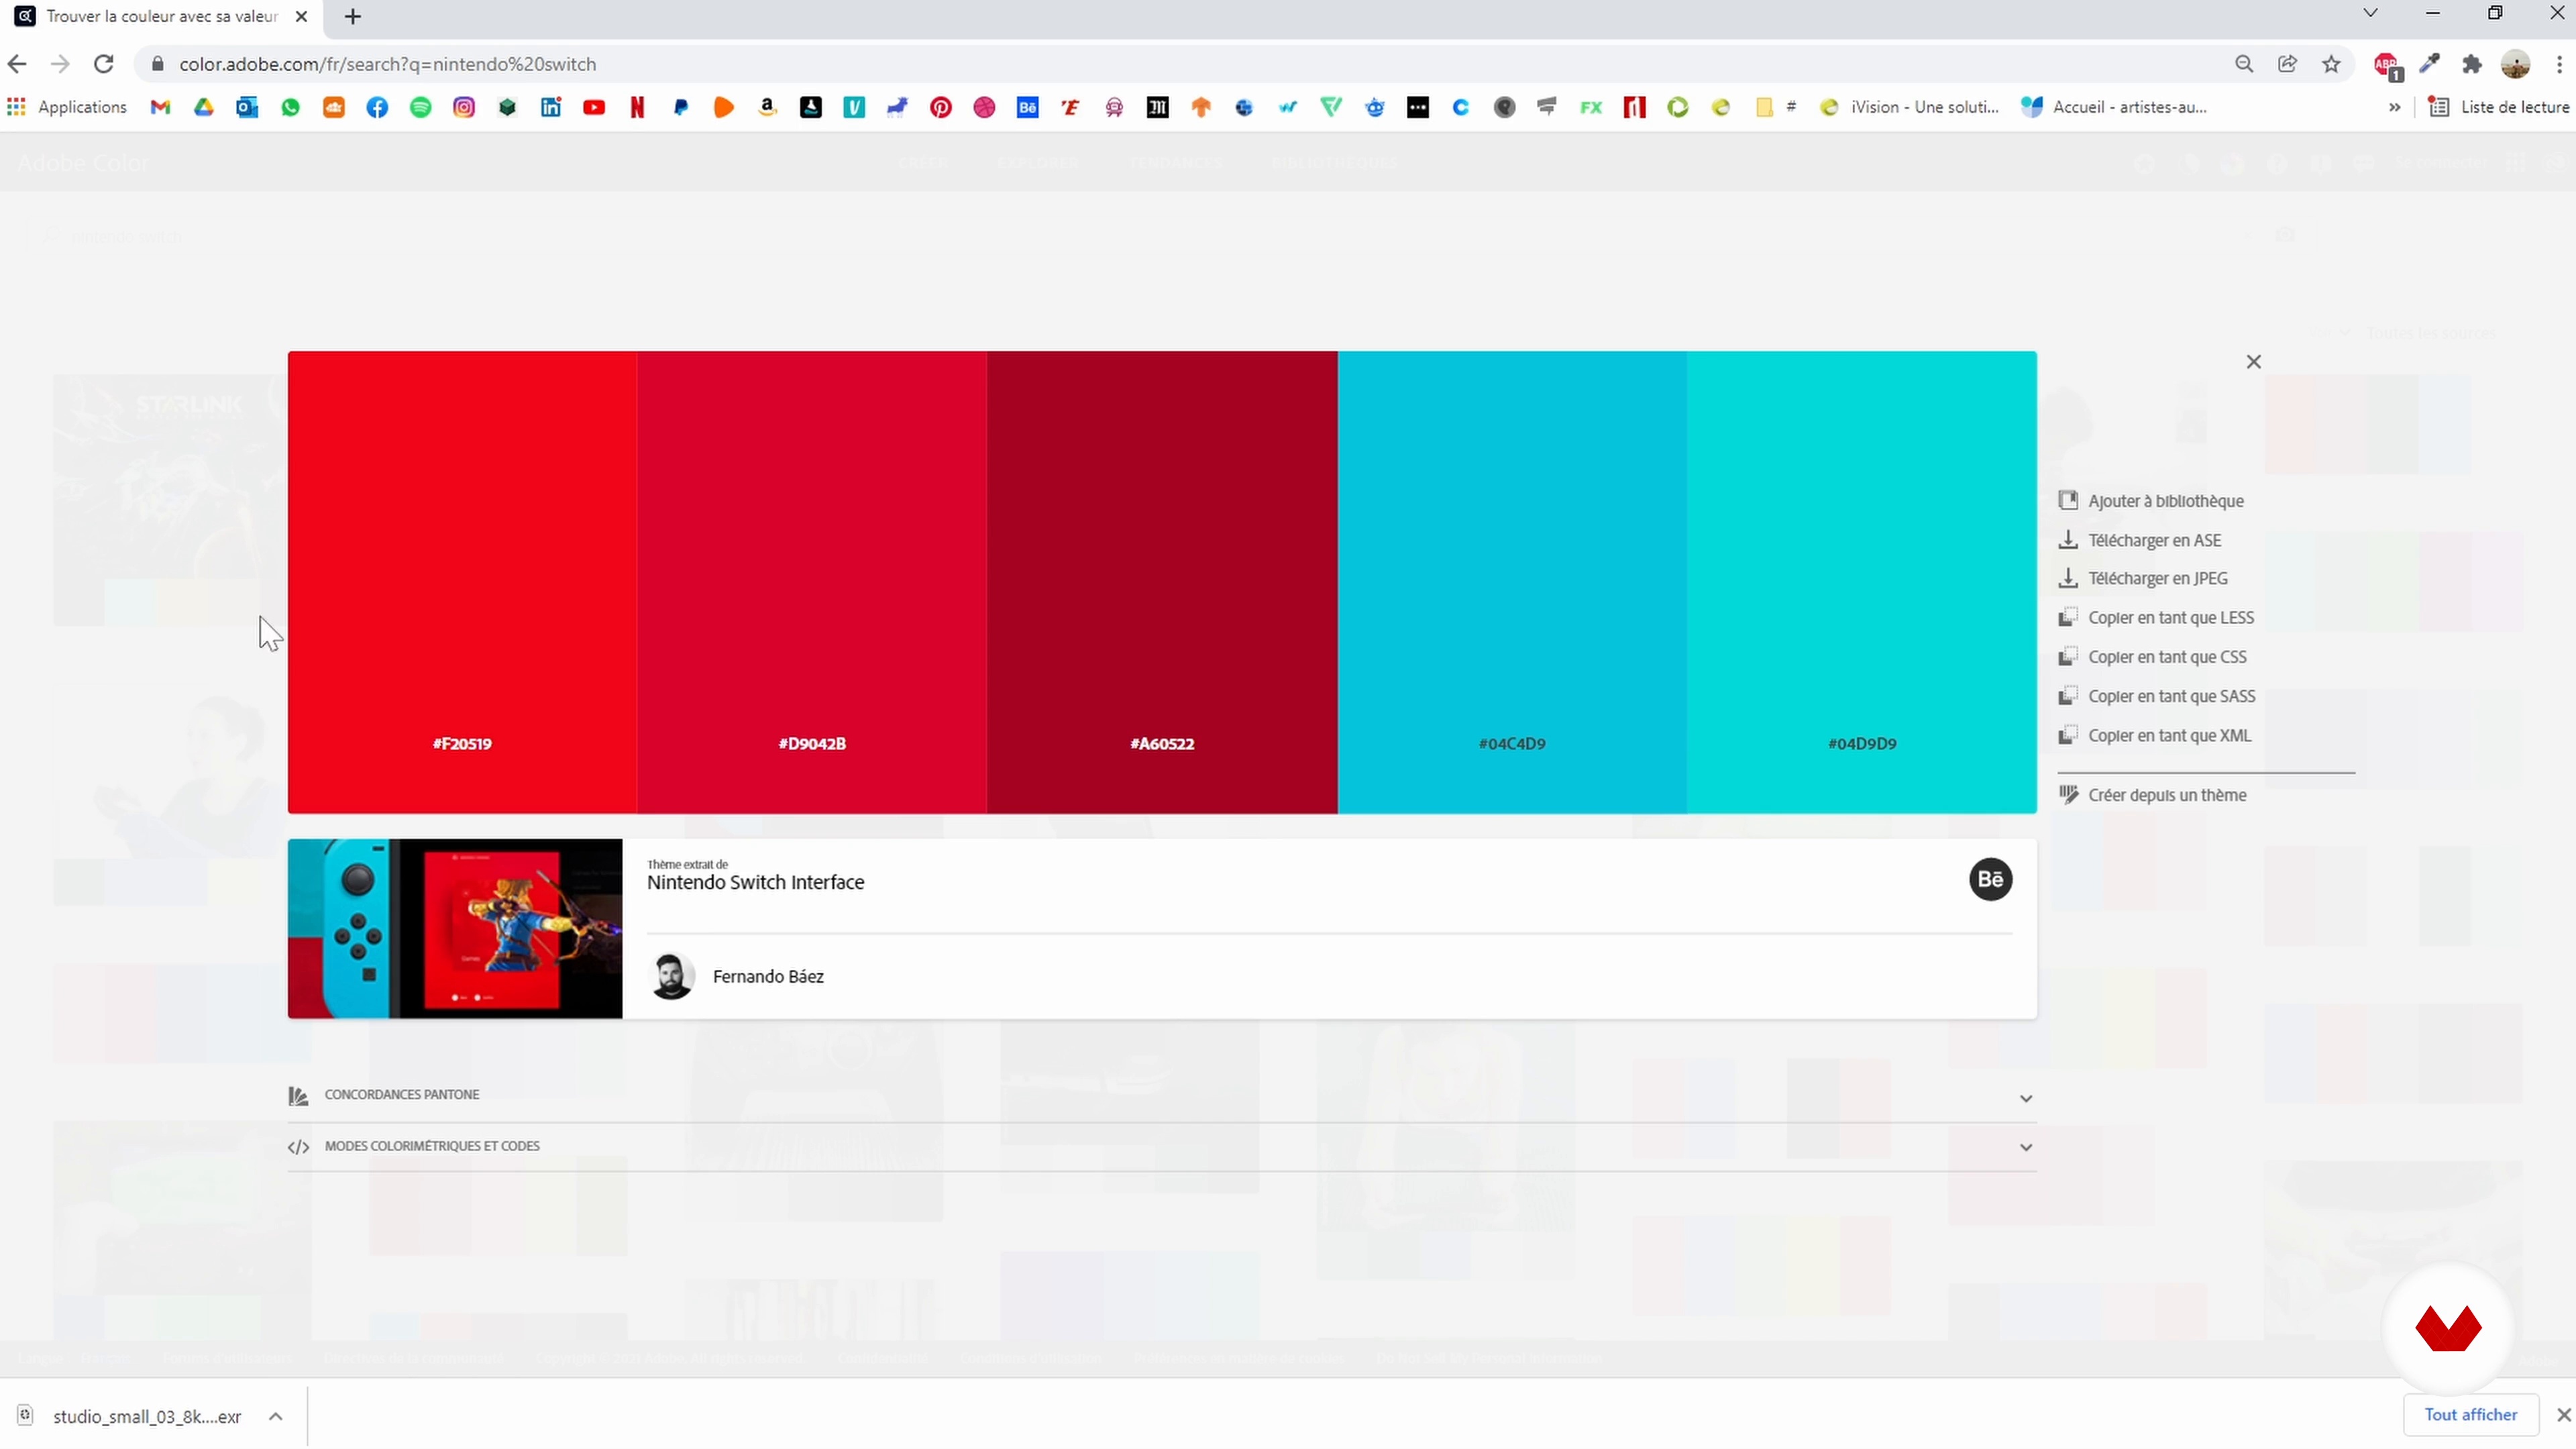The image size is (2576, 1449).
Task: Open the Chrome profile avatar
Action: (x=2515, y=64)
